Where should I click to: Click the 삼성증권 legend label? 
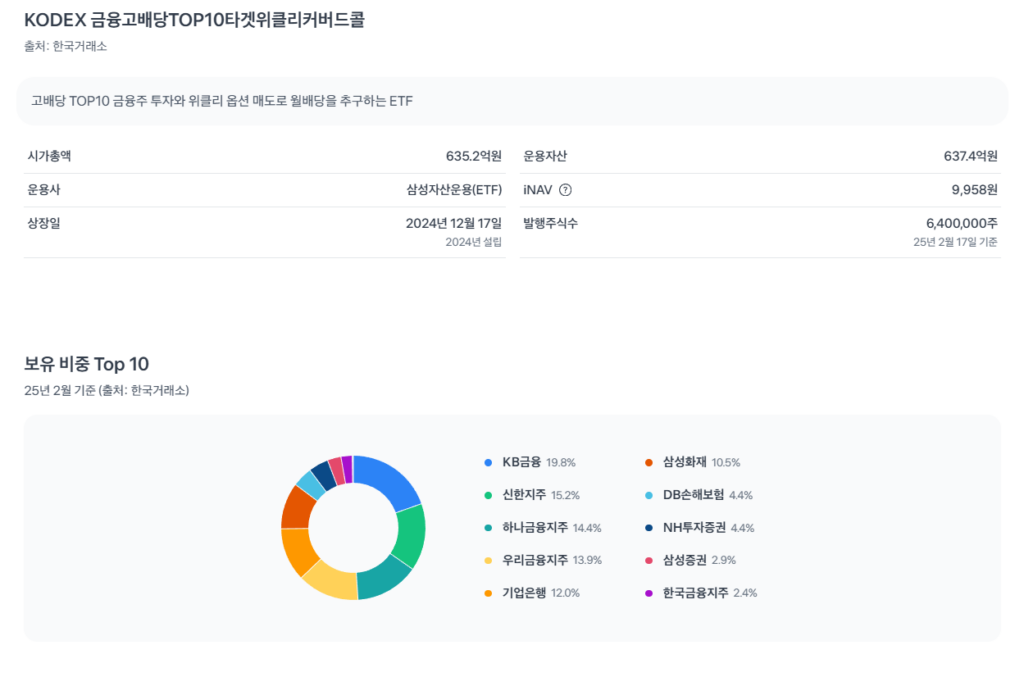click(x=684, y=560)
